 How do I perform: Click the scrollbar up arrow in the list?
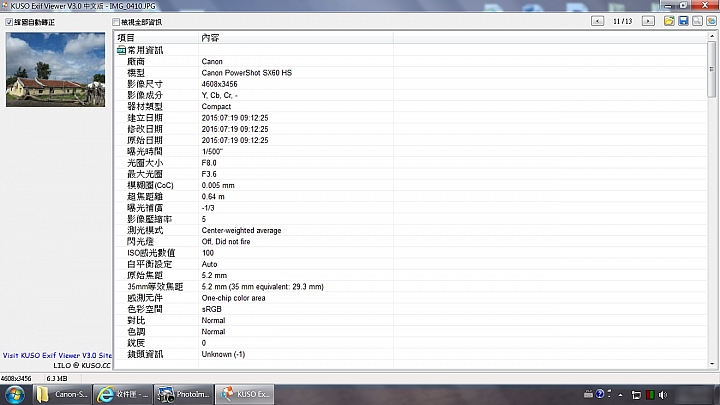point(712,36)
